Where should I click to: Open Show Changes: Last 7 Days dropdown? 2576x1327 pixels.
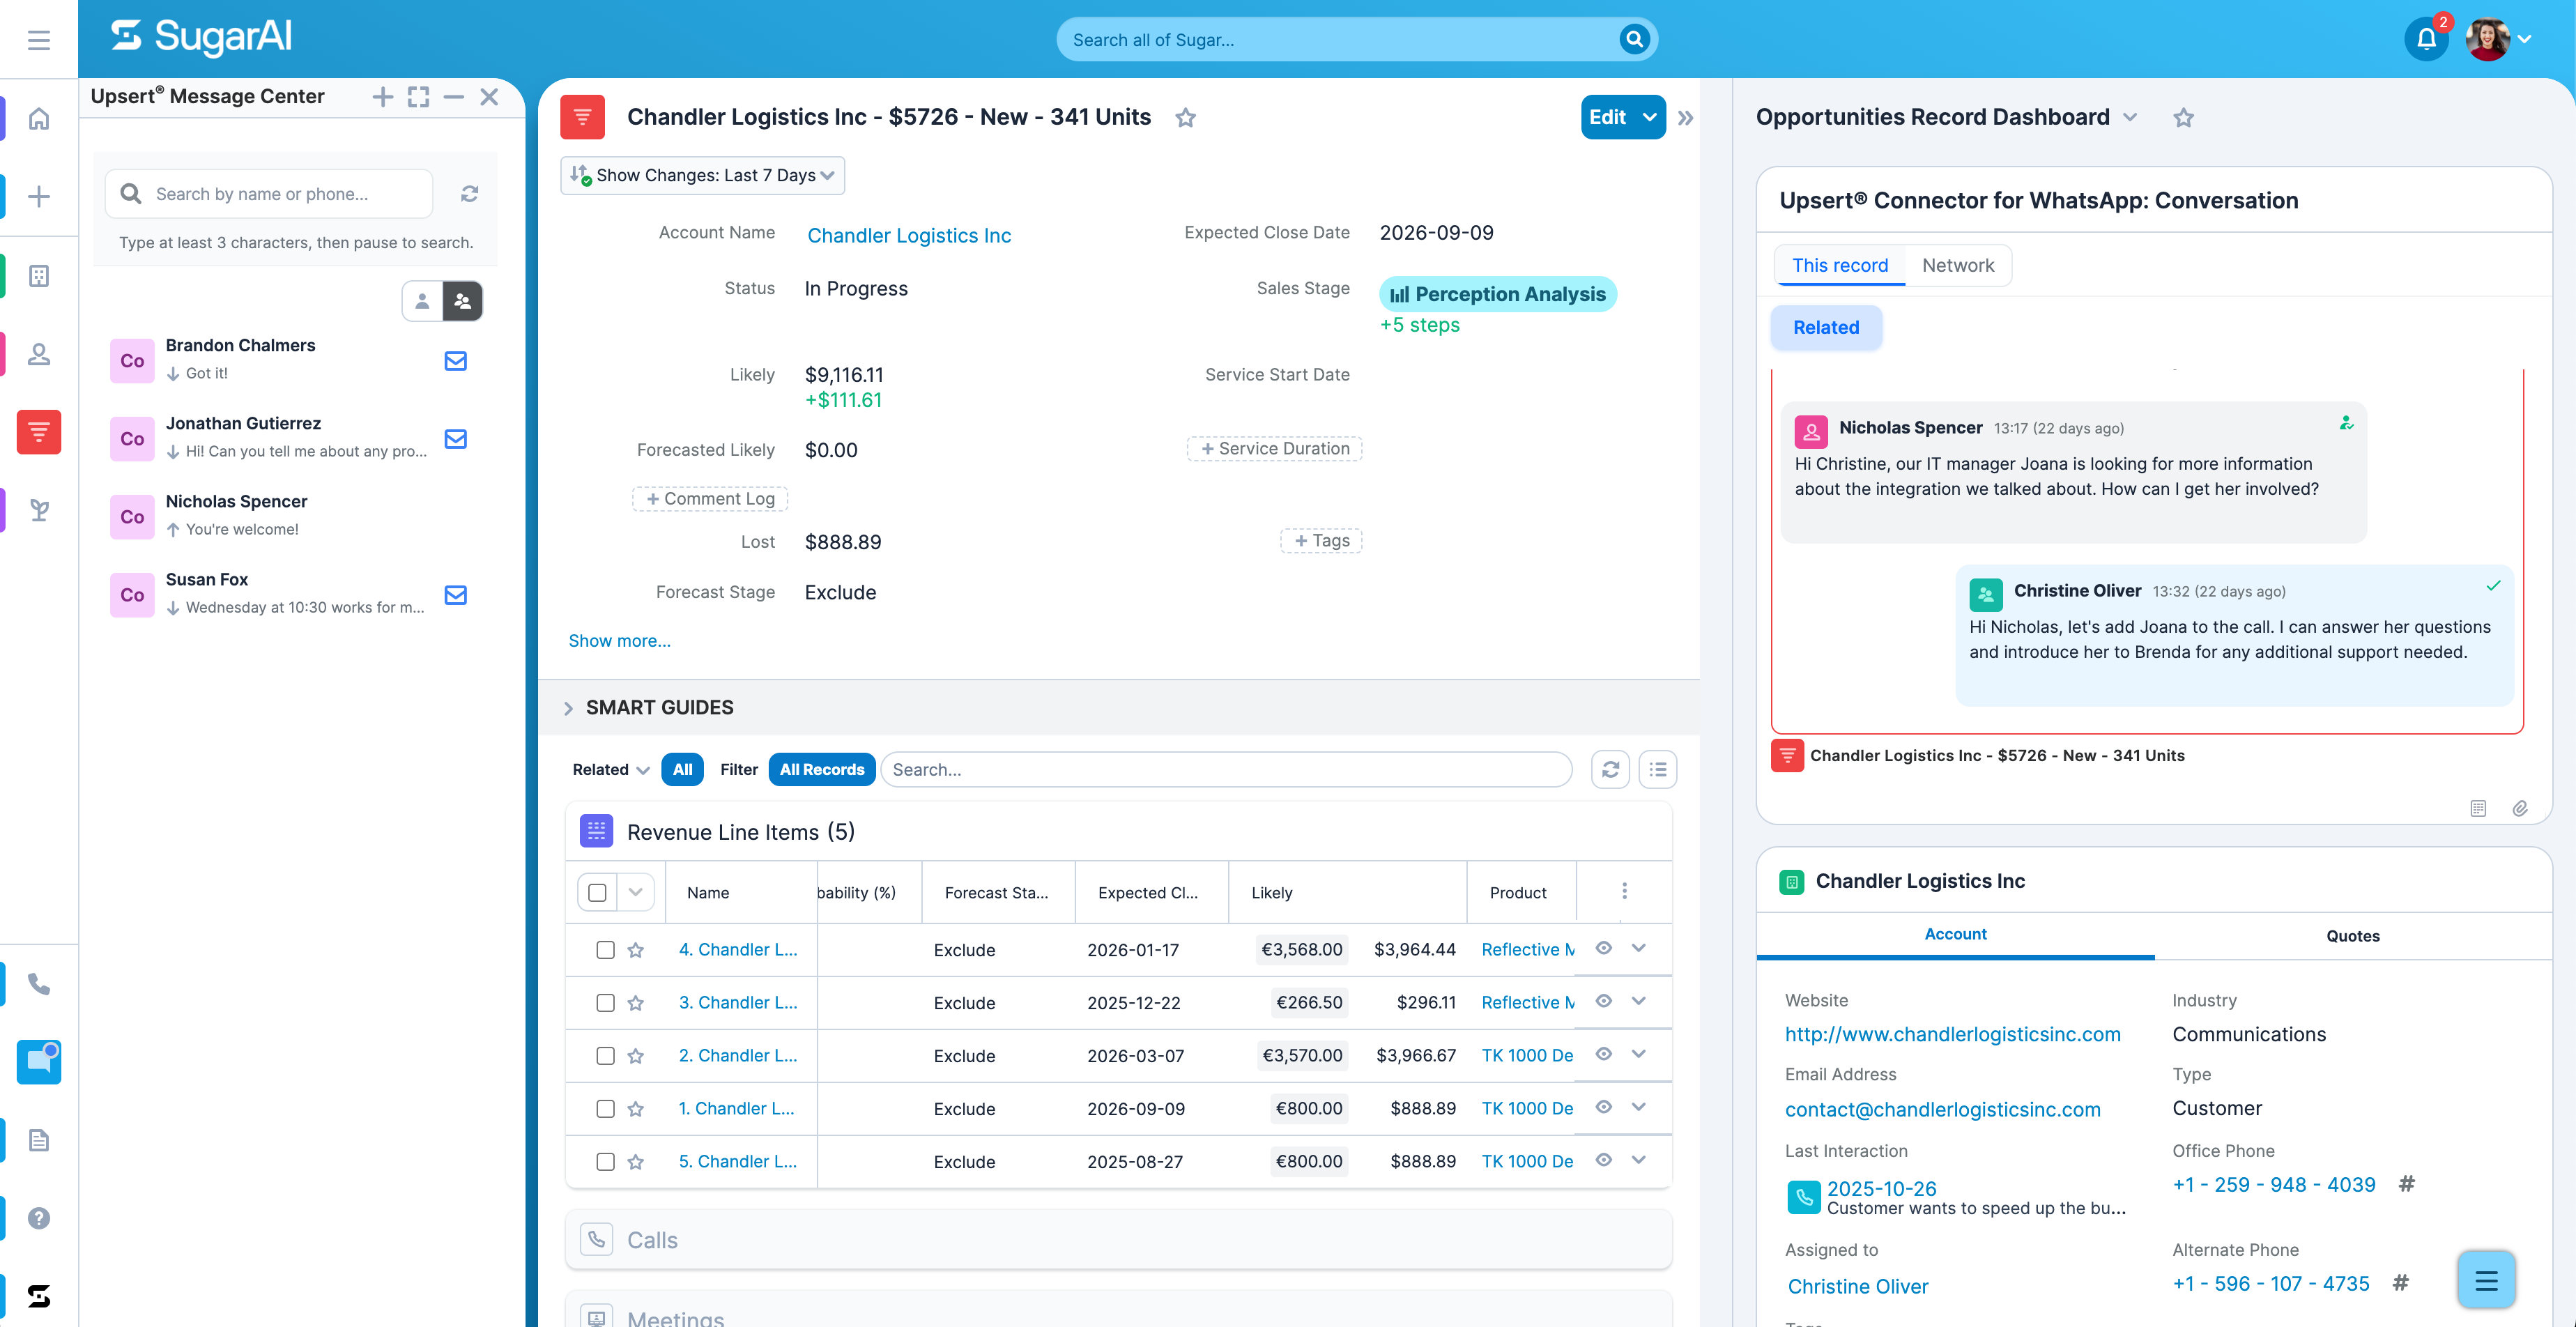(x=702, y=175)
